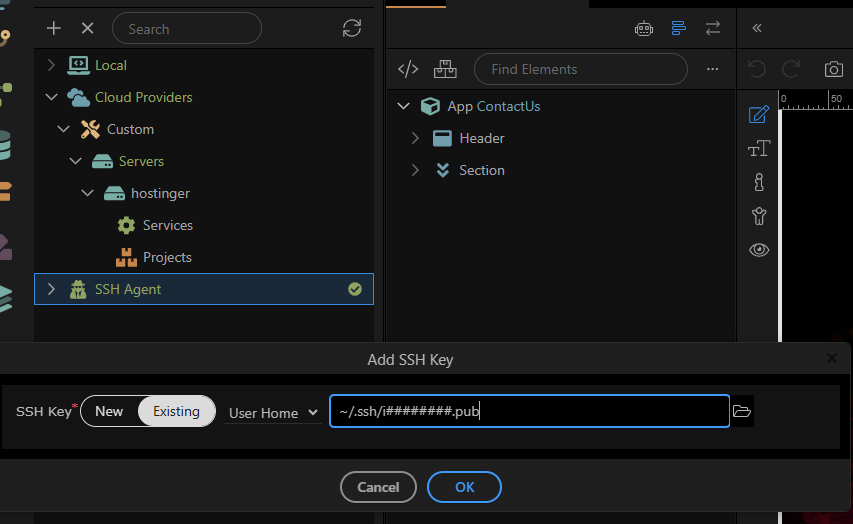This screenshot has width=853, height=524.
Task: Switch to code view icon
Action: (408, 69)
